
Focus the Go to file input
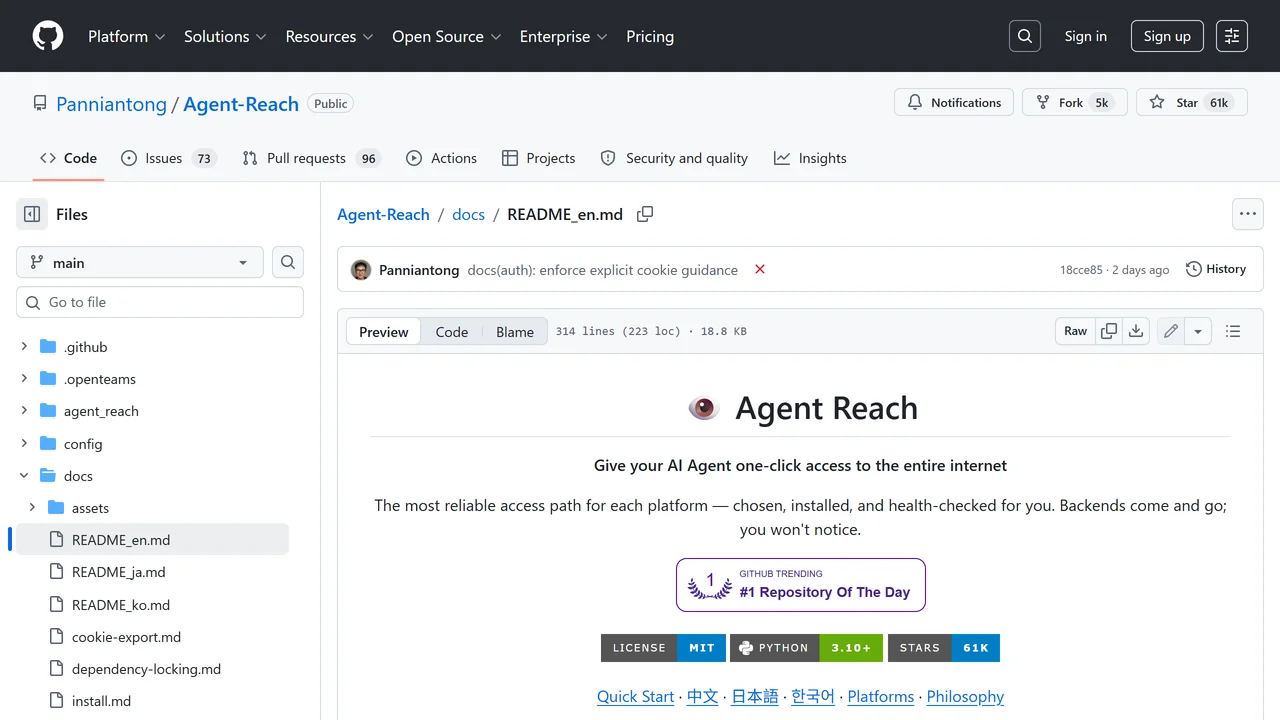click(x=160, y=302)
